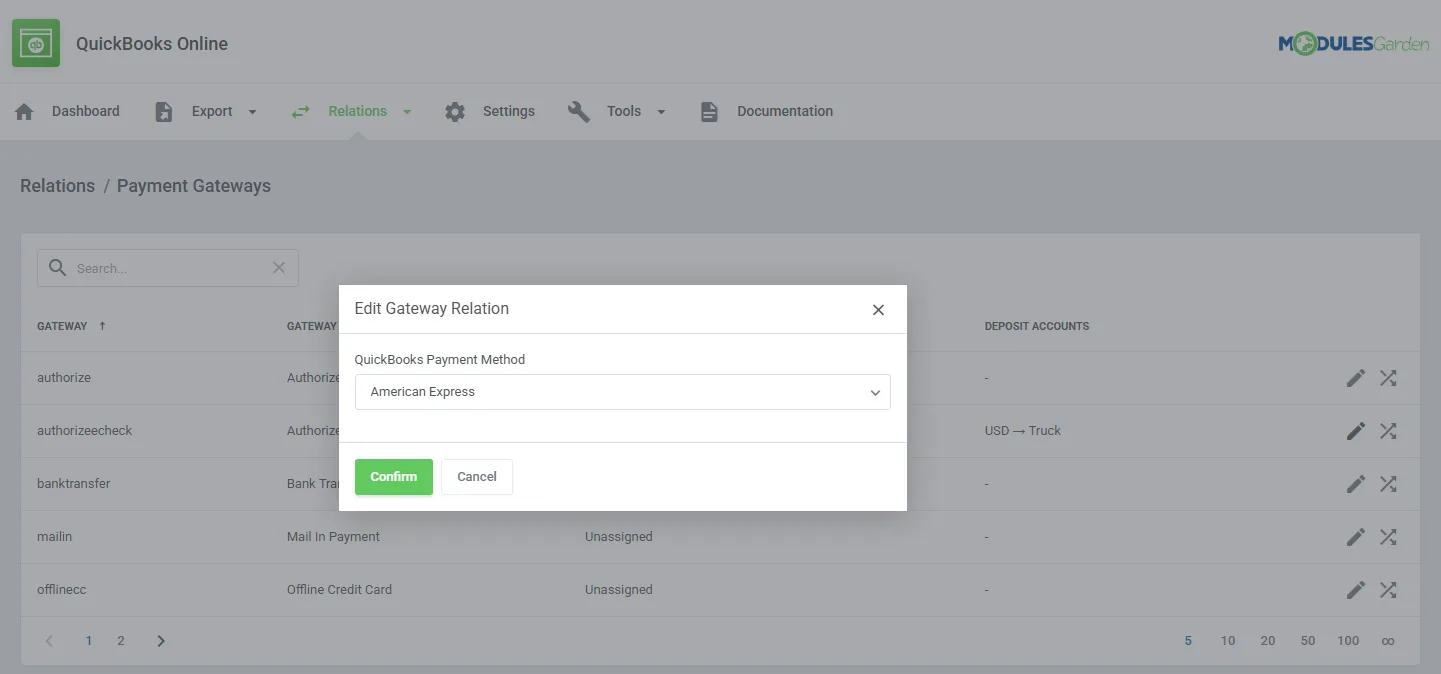1441x674 pixels.
Task: Show unlimited rows infinity option
Action: pos(1388,641)
